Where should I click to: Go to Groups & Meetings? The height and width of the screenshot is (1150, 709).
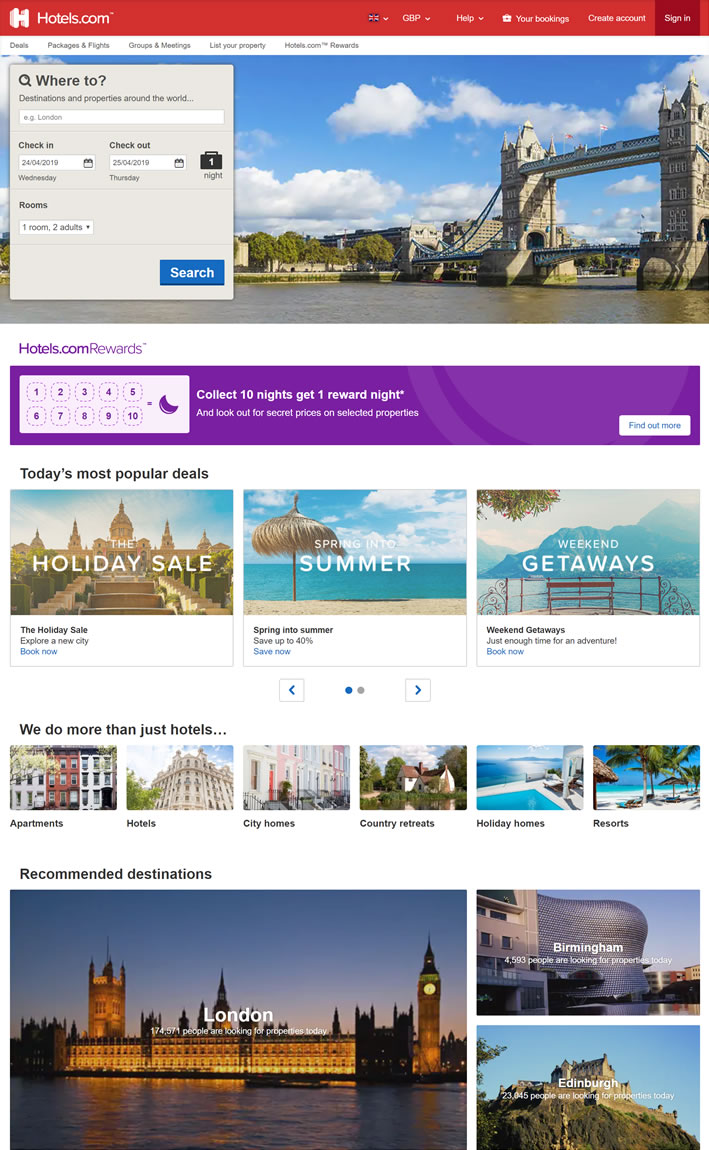click(x=159, y=45)
